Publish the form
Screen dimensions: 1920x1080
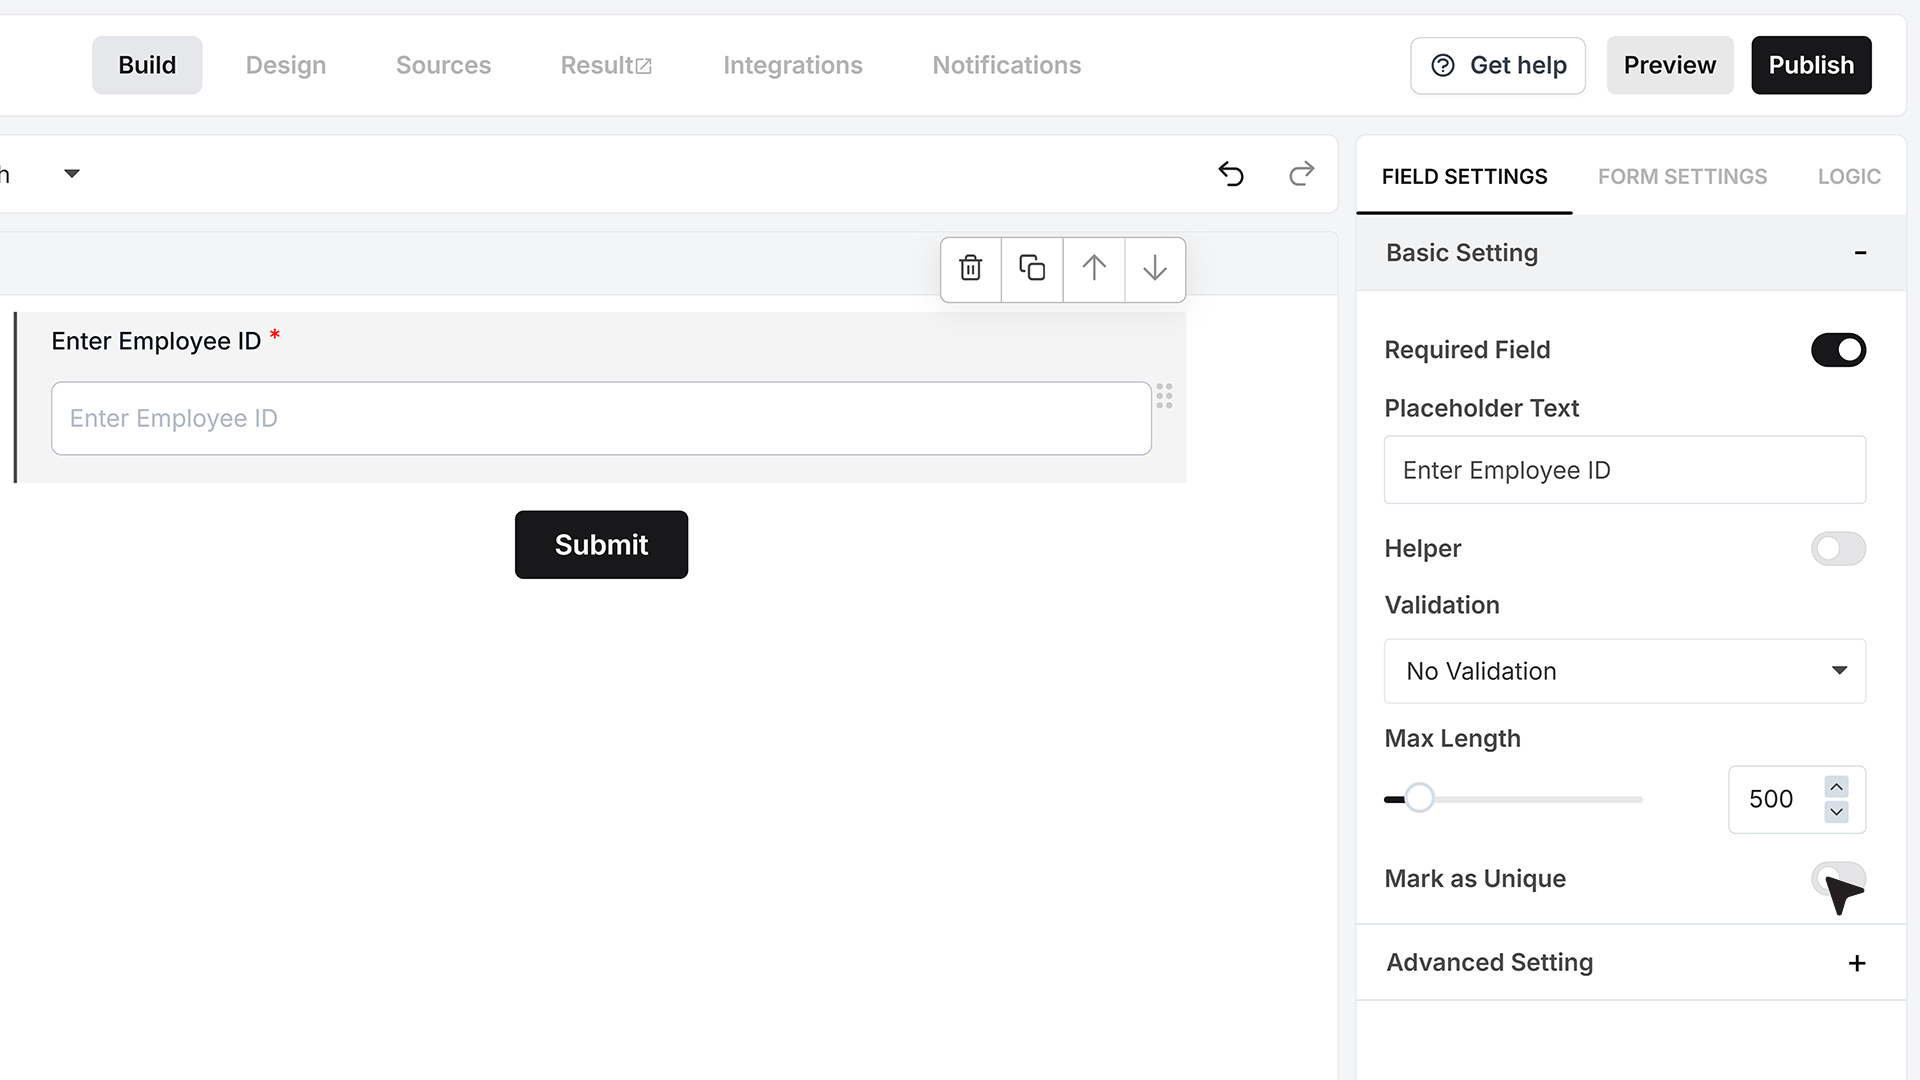[x=1811, y=66]
